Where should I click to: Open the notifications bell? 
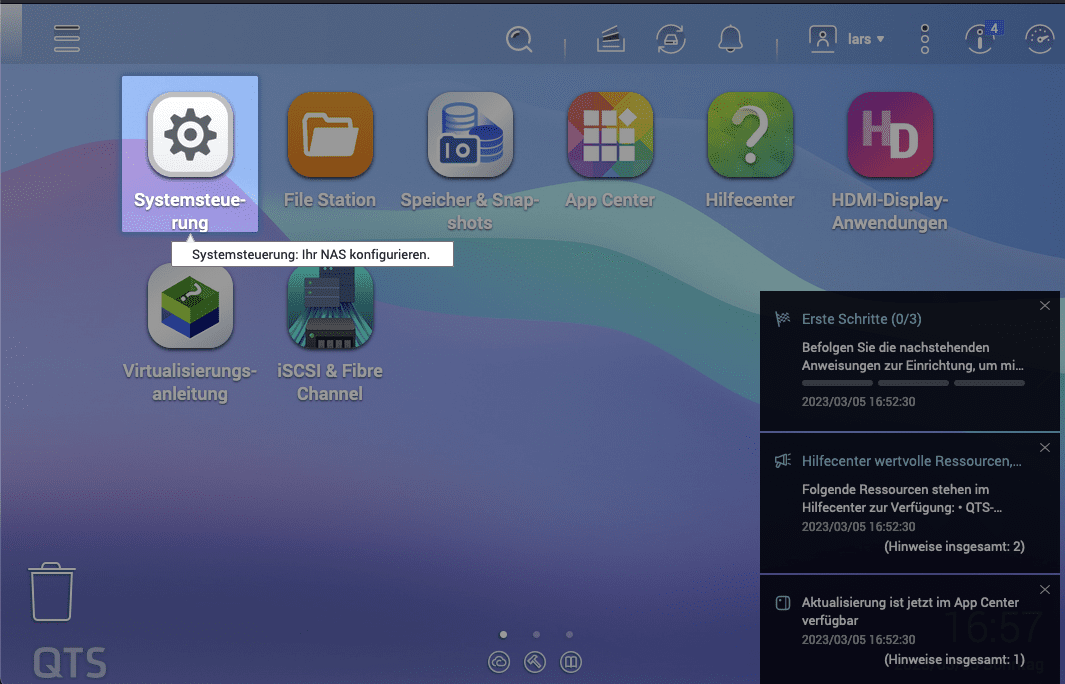[730, 39]
